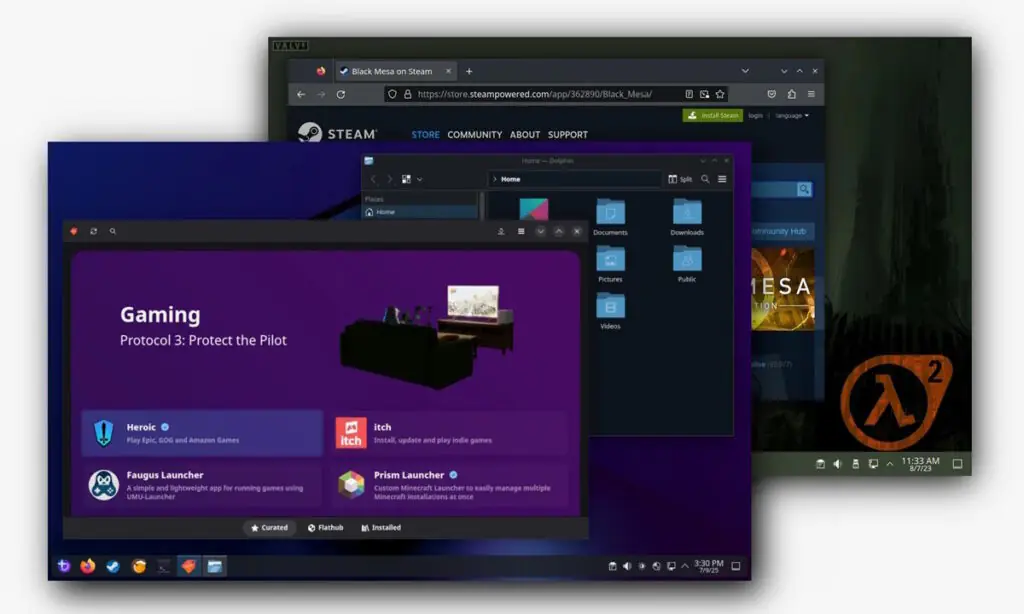Viewport: 1024px width, 614px height.
Task: Toggle the Flathub filter in Discover
Action: pyautogui.click(x=328, y=527)
